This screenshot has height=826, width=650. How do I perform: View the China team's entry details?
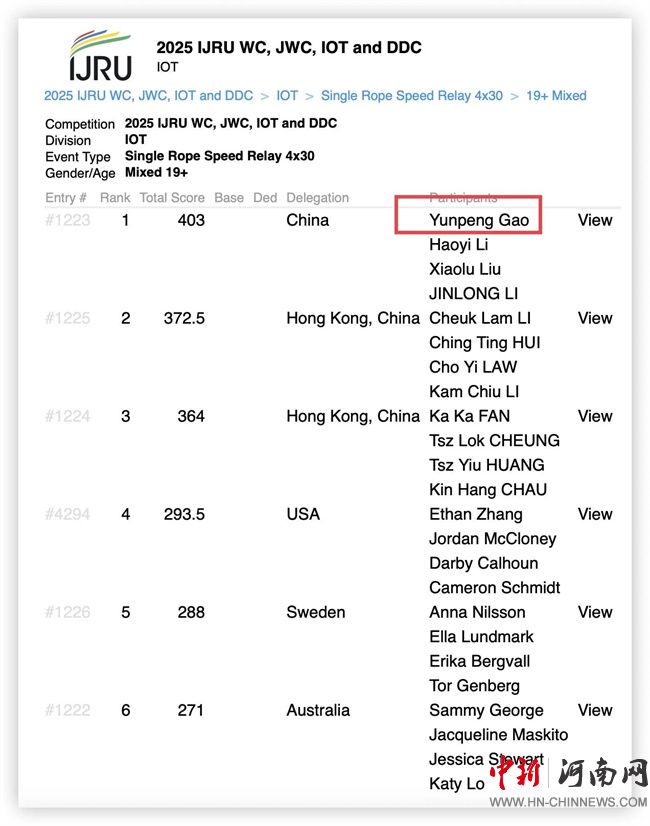(595, 220)
